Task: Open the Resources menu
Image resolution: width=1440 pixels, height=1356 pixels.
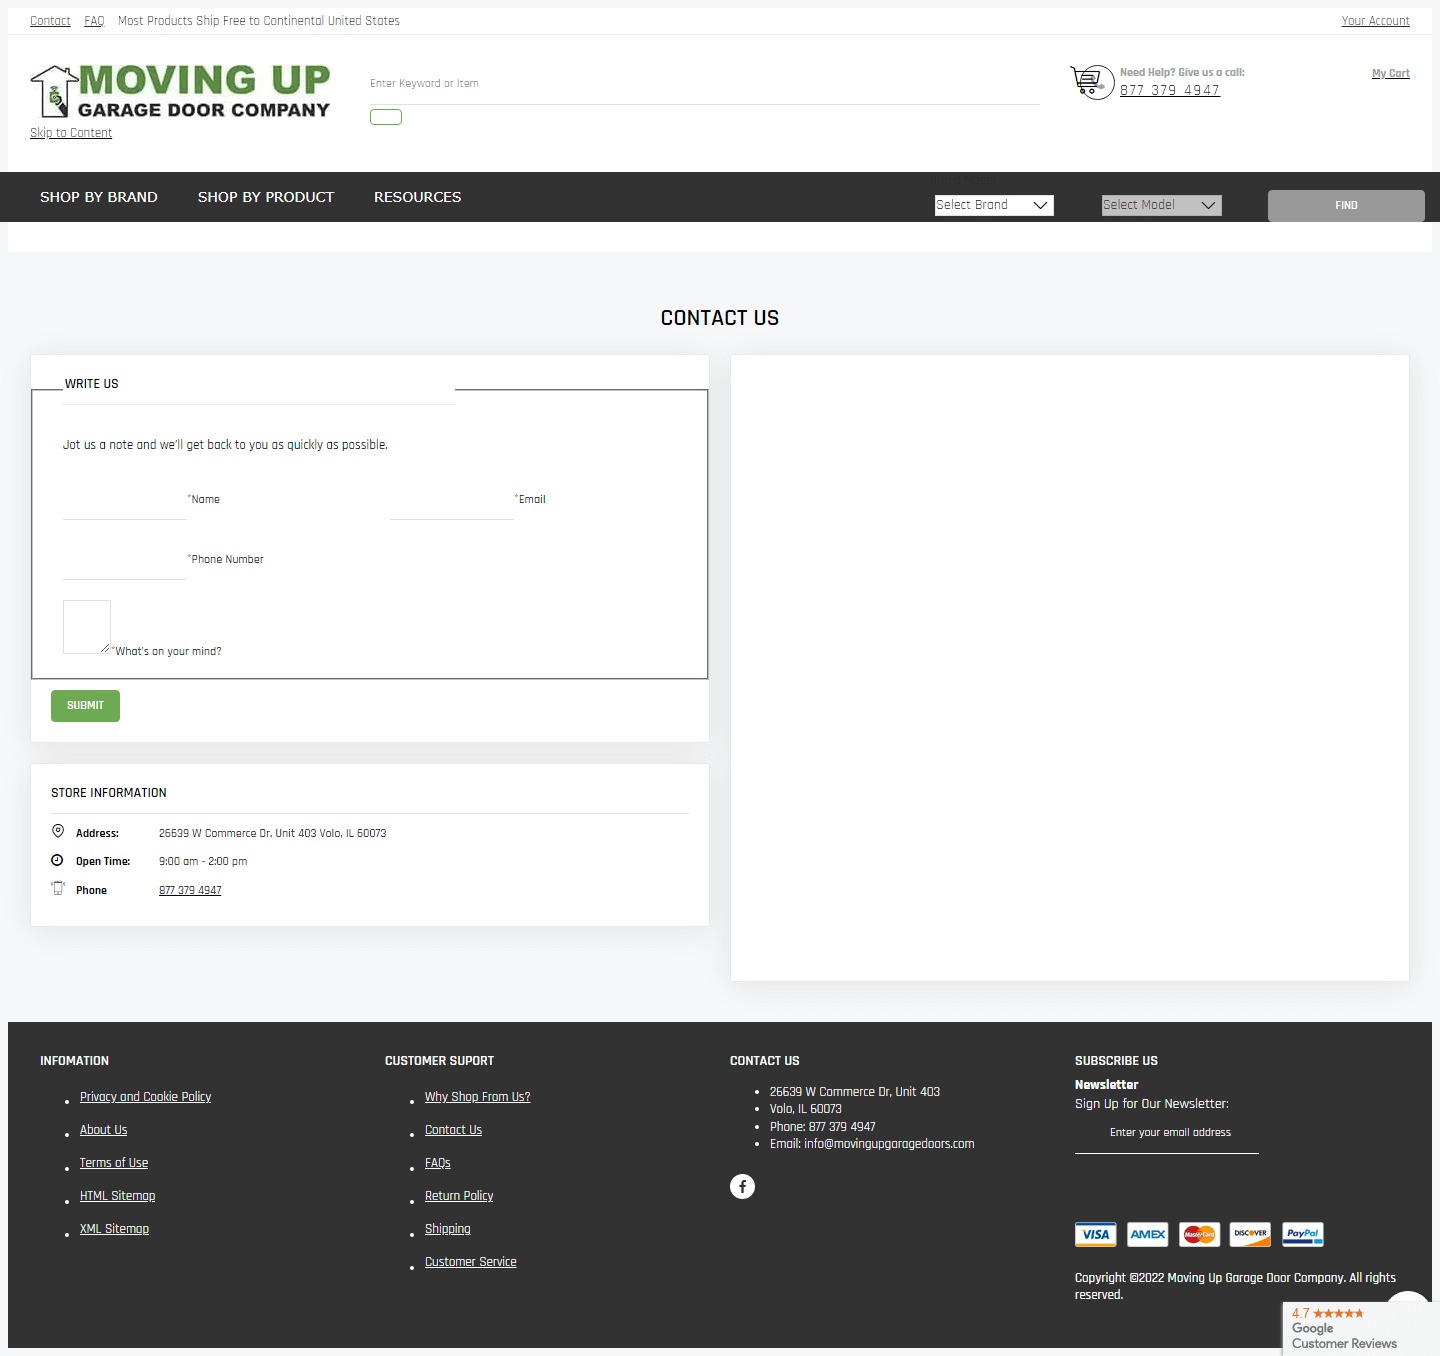Action: (417, 197)
